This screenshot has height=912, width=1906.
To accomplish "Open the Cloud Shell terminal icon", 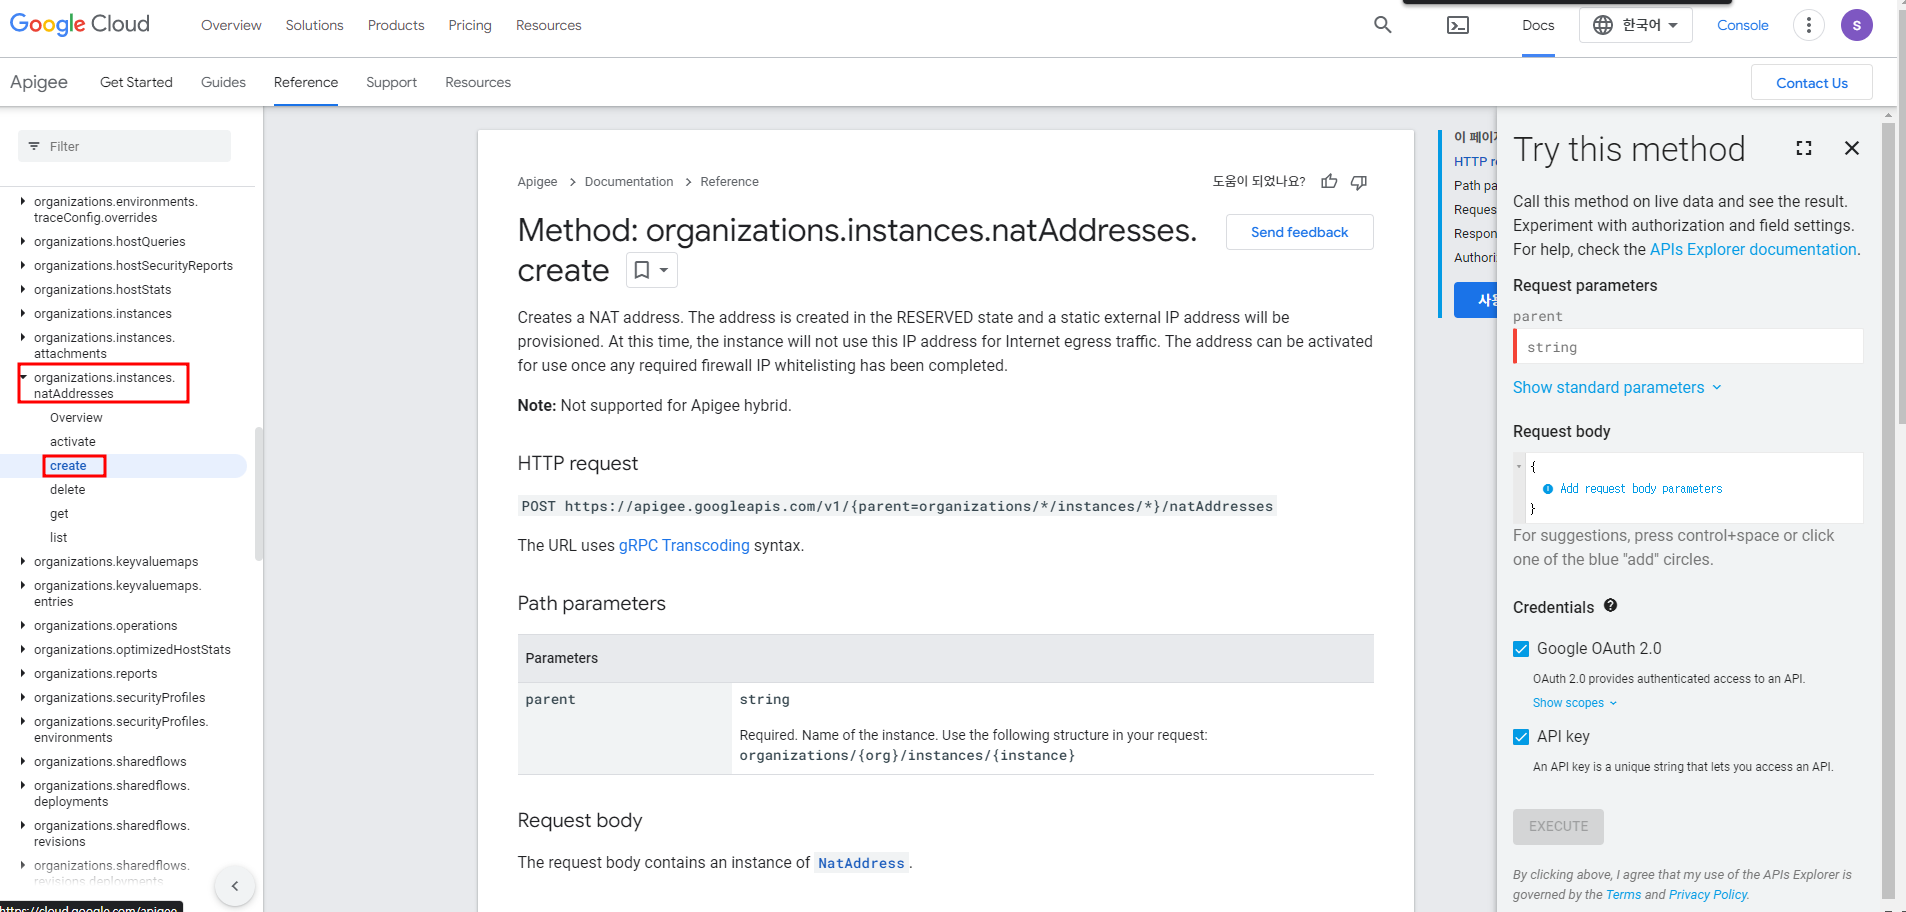I will coord(1458,25).
